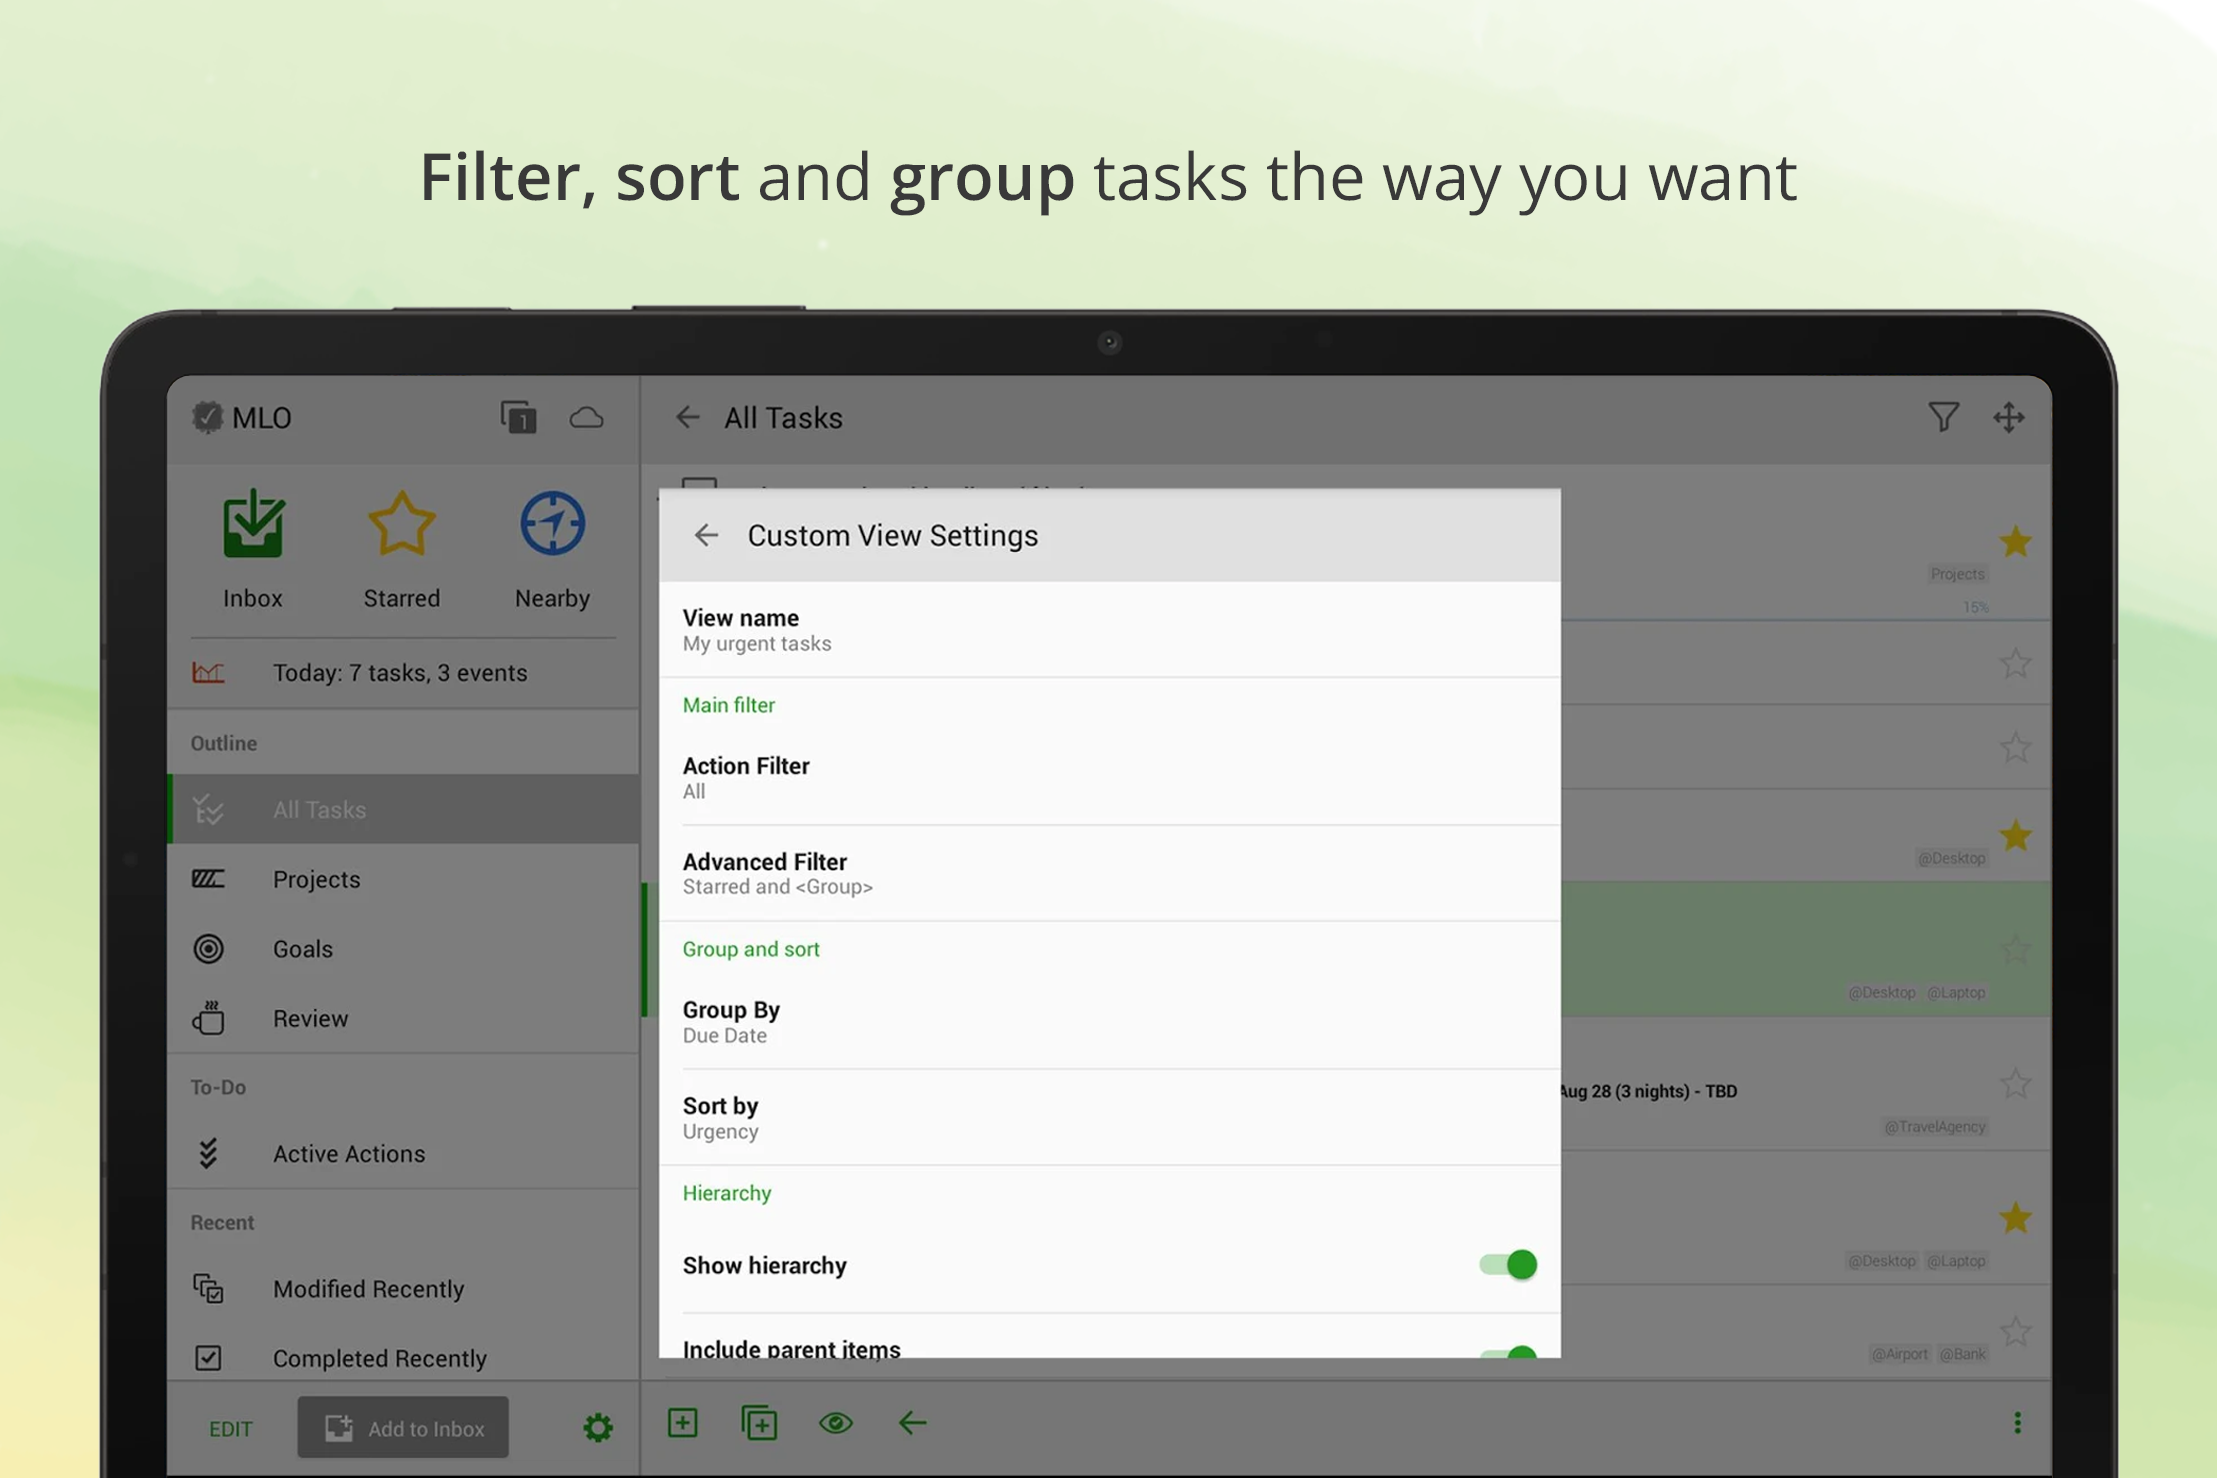Toggle the eye view icon
The image size is (2217, 1478).
[836, 1422]
